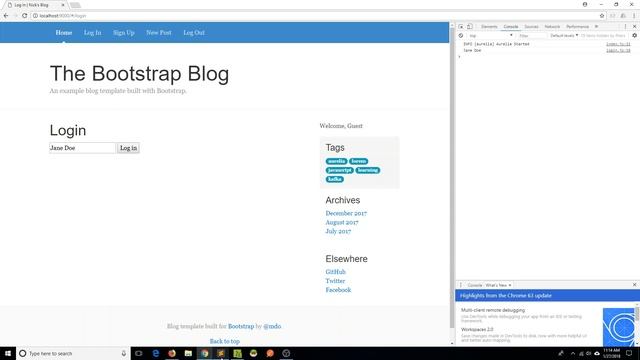Launch Firefox from taskbar
The image size is (640, 360).
pyautogui.click(x=172, y=353)
